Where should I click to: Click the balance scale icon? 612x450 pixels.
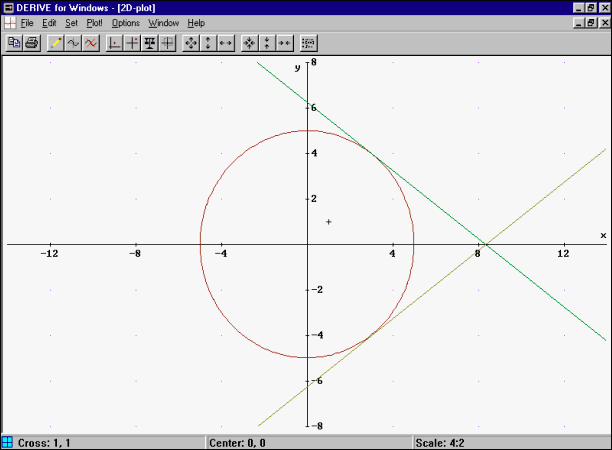pos(149,43)
